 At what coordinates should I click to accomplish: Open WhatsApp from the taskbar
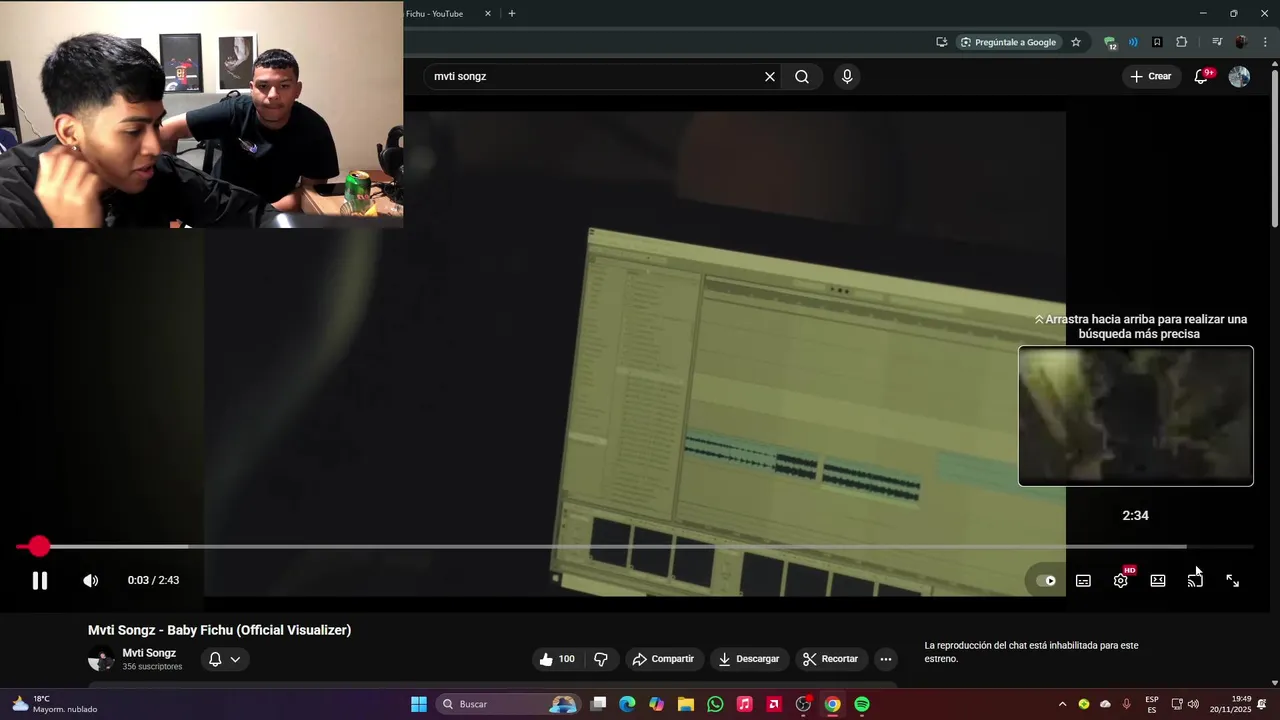(x=715, y=704)
